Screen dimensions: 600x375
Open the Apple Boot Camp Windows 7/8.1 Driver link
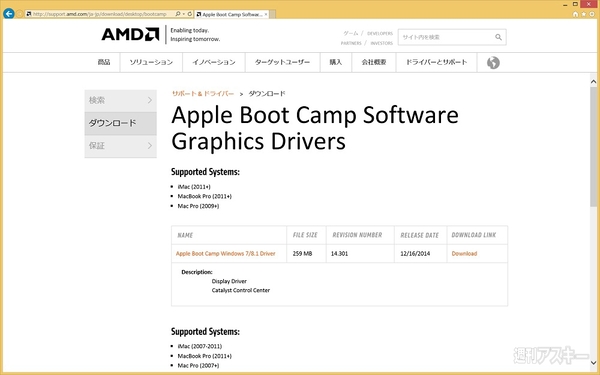[226, 253]
